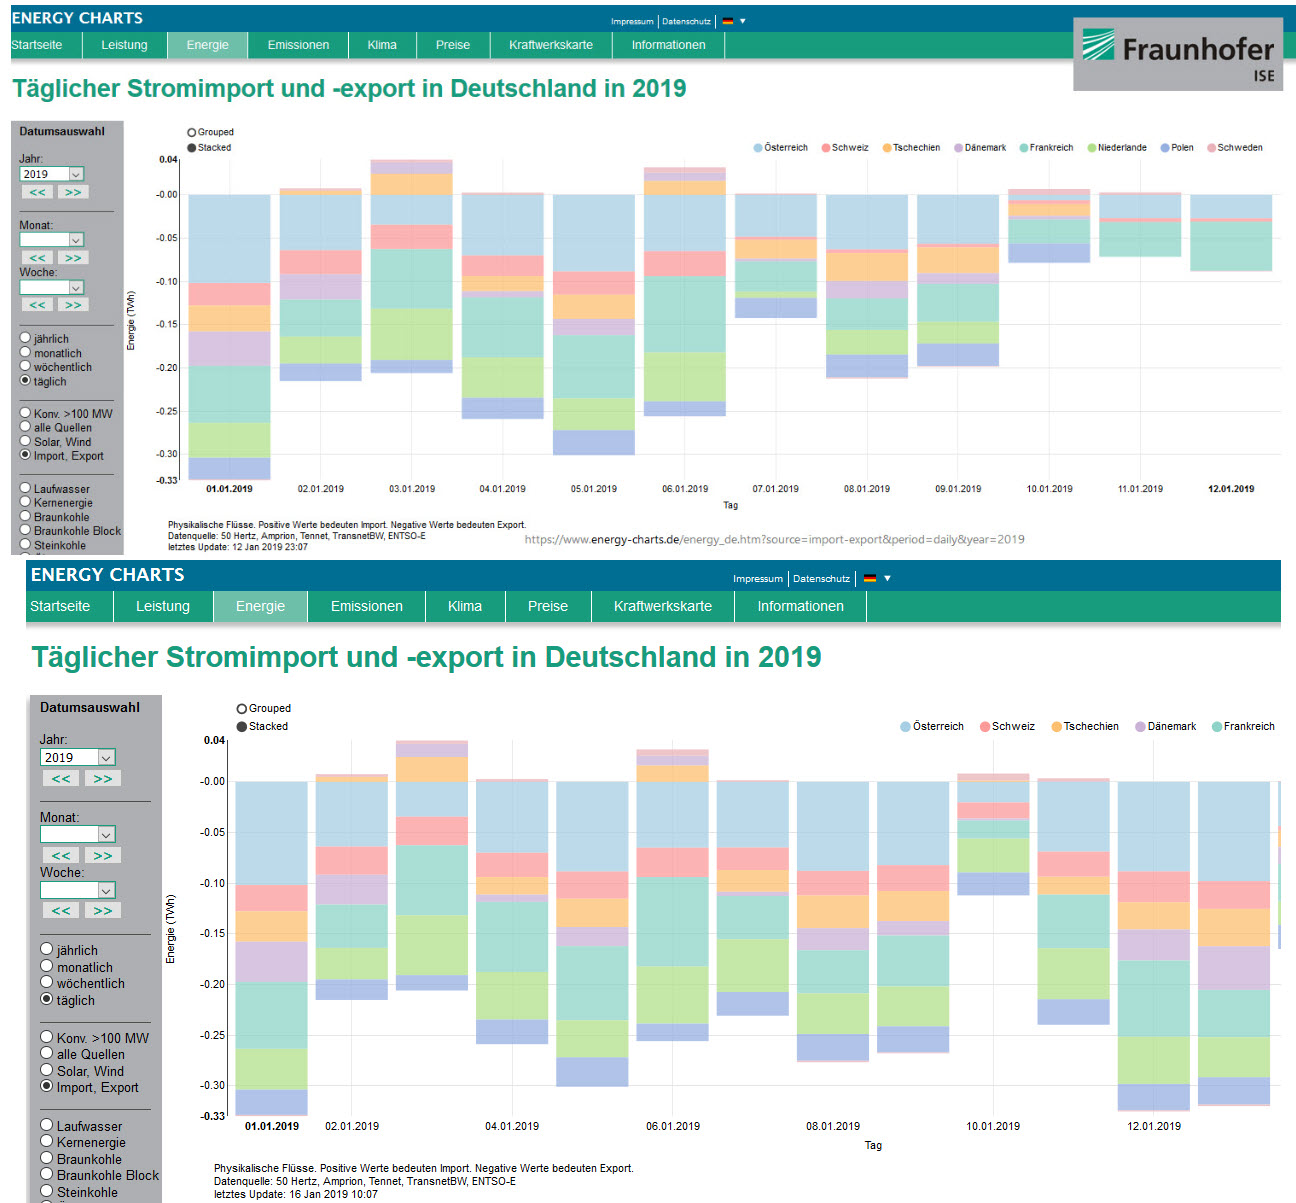Open Kraftwerkskarte in the upper navigation bar

point(550,45)
